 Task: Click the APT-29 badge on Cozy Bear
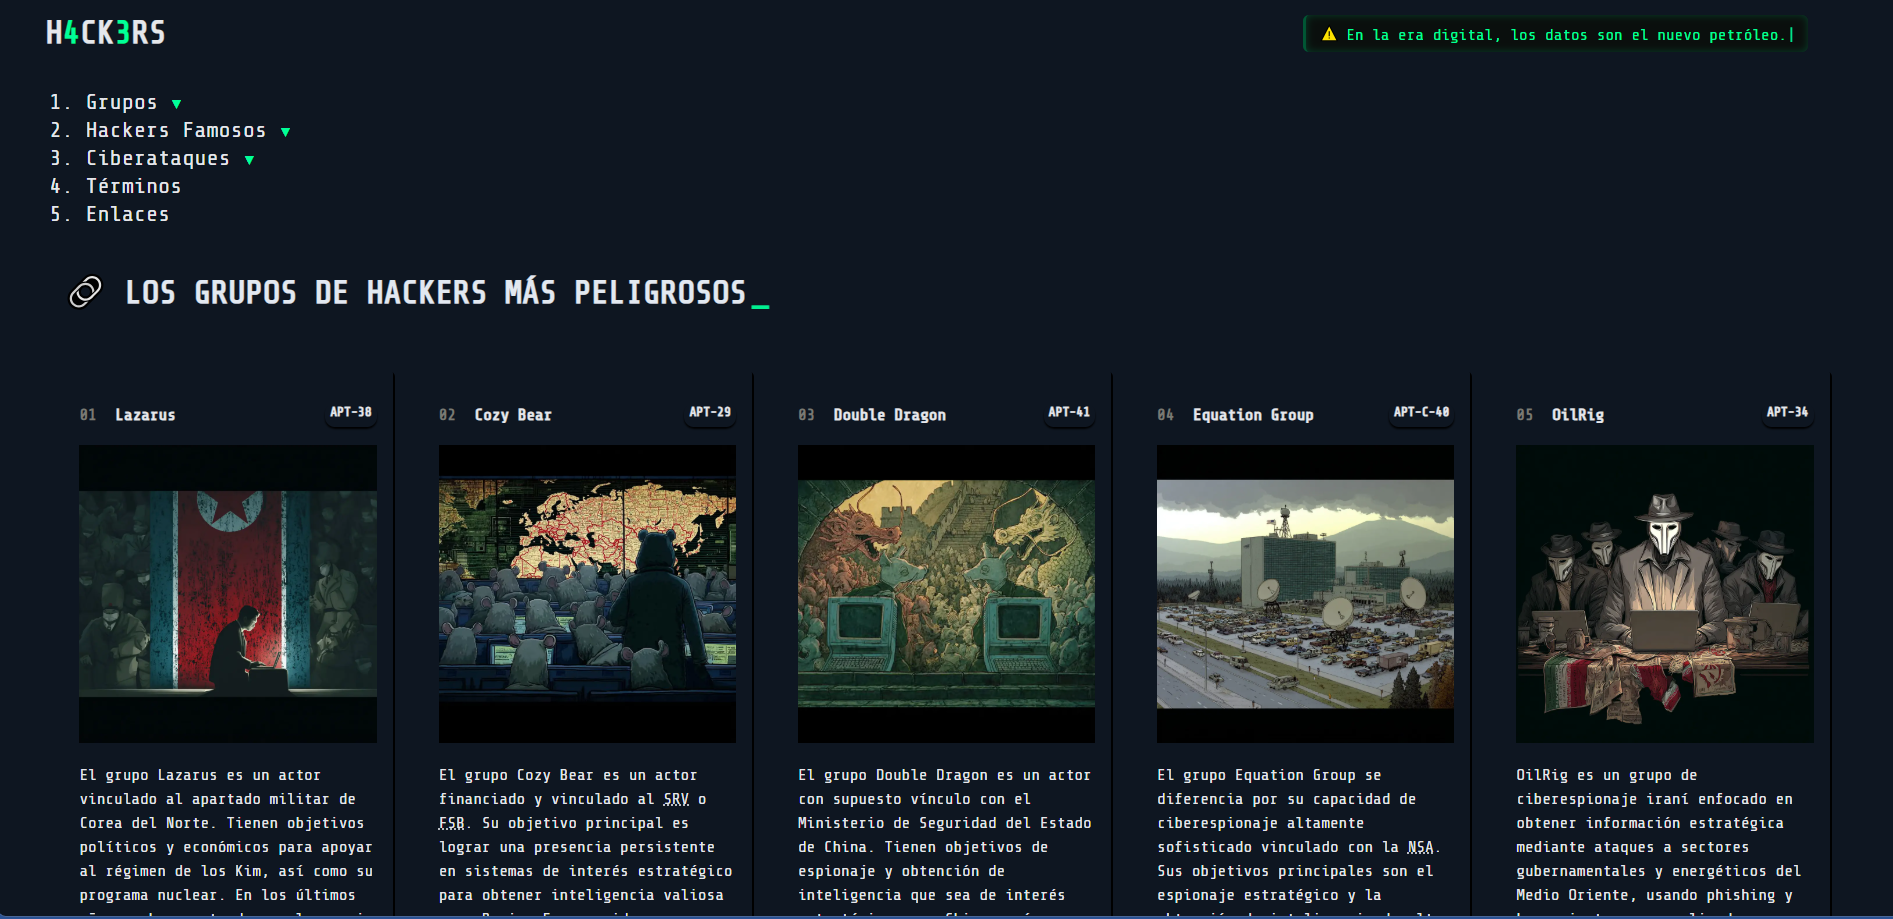(710, 412)
